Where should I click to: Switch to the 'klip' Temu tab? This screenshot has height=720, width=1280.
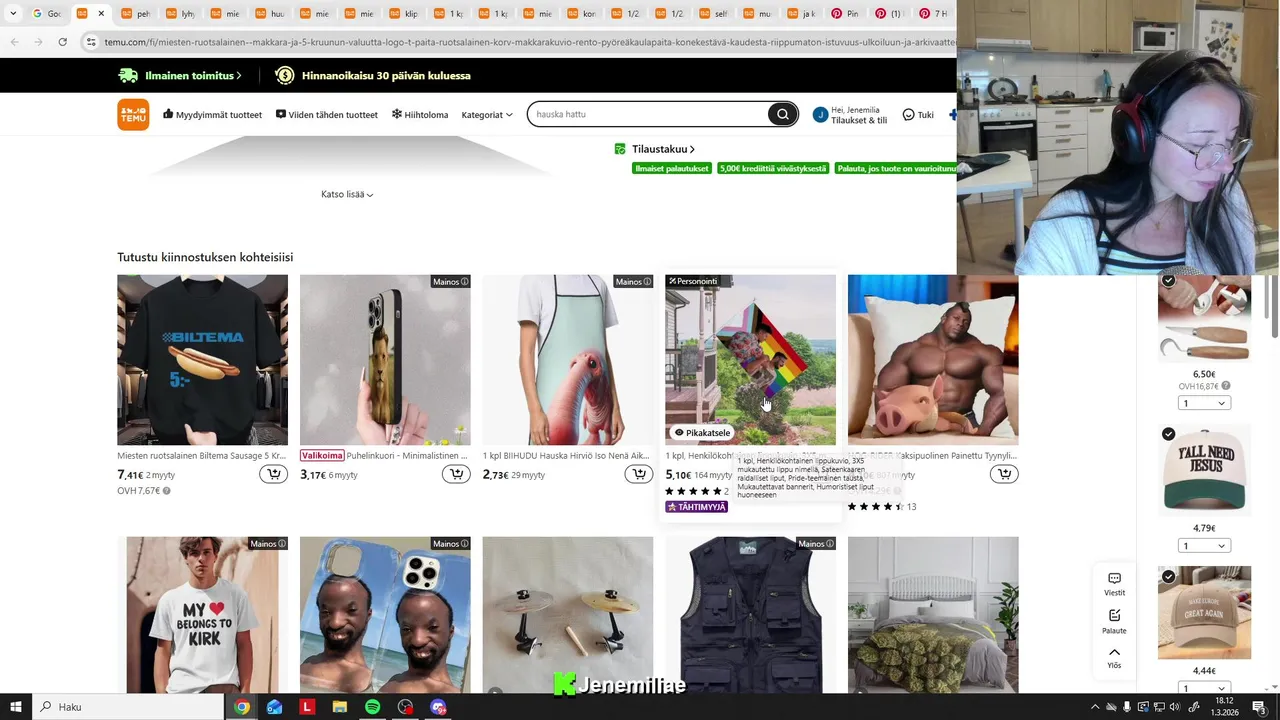pos(403,14)
